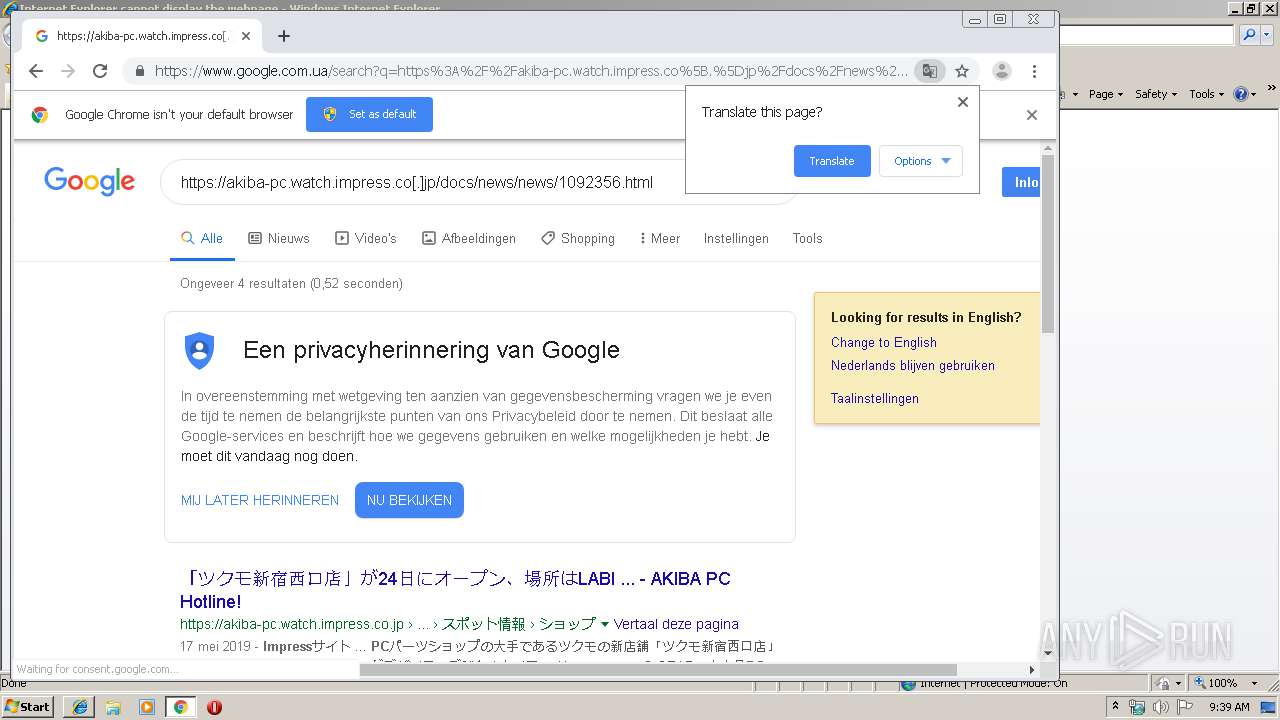Click the red Opera taskbar icon
The width and height of the screenshot is (1280, 720).
click(x=214, y=707)
